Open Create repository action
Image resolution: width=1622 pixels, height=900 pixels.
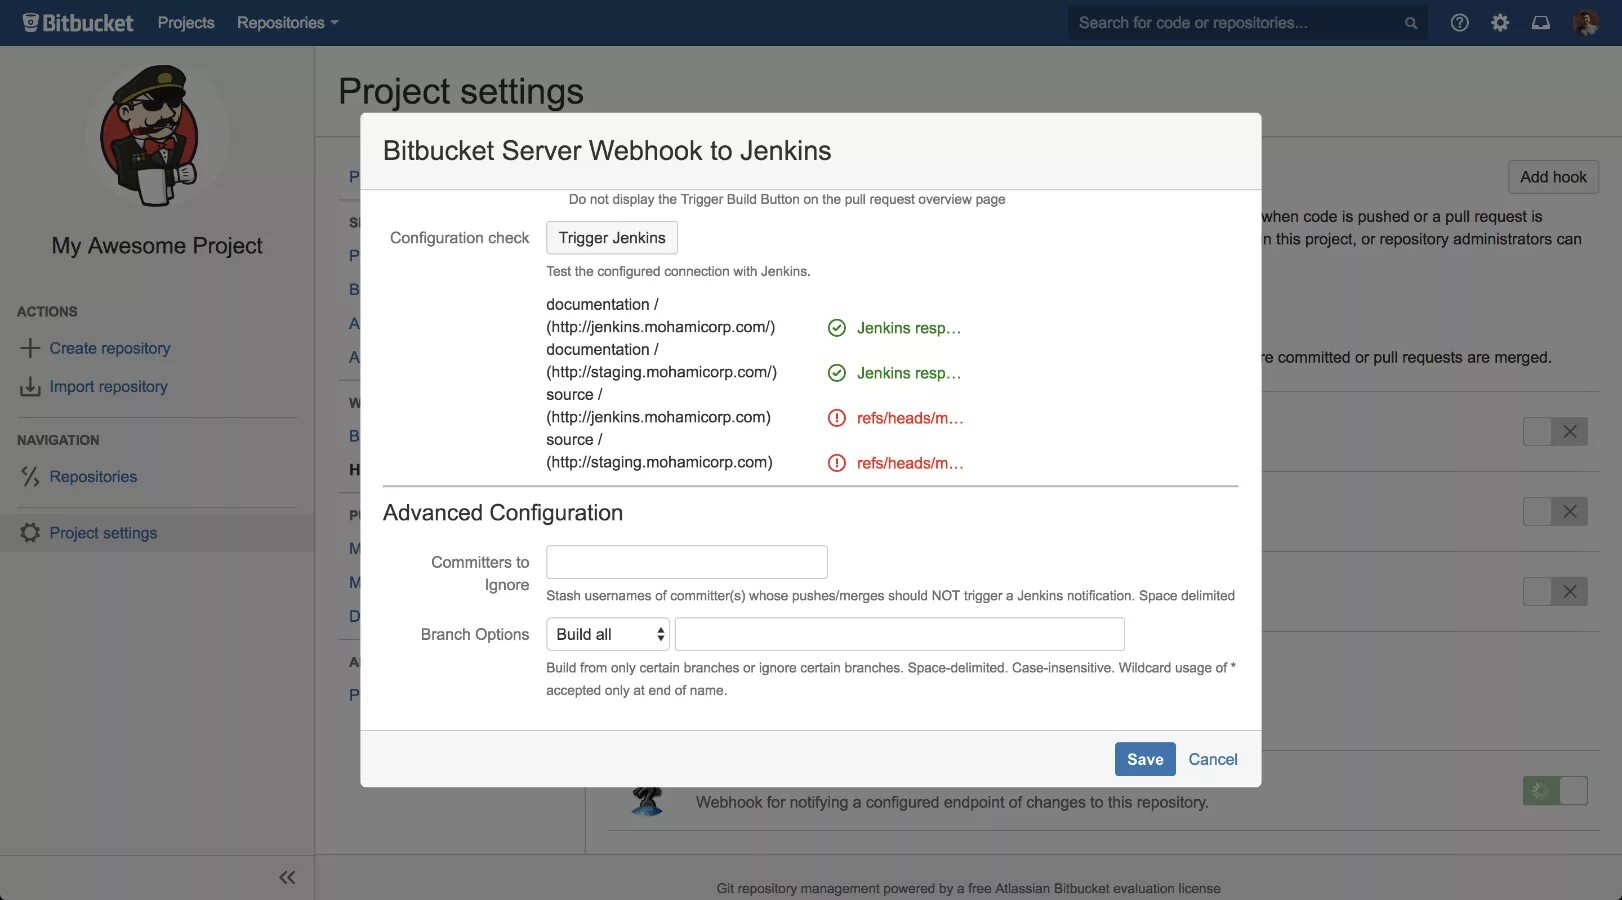[110, 348]
